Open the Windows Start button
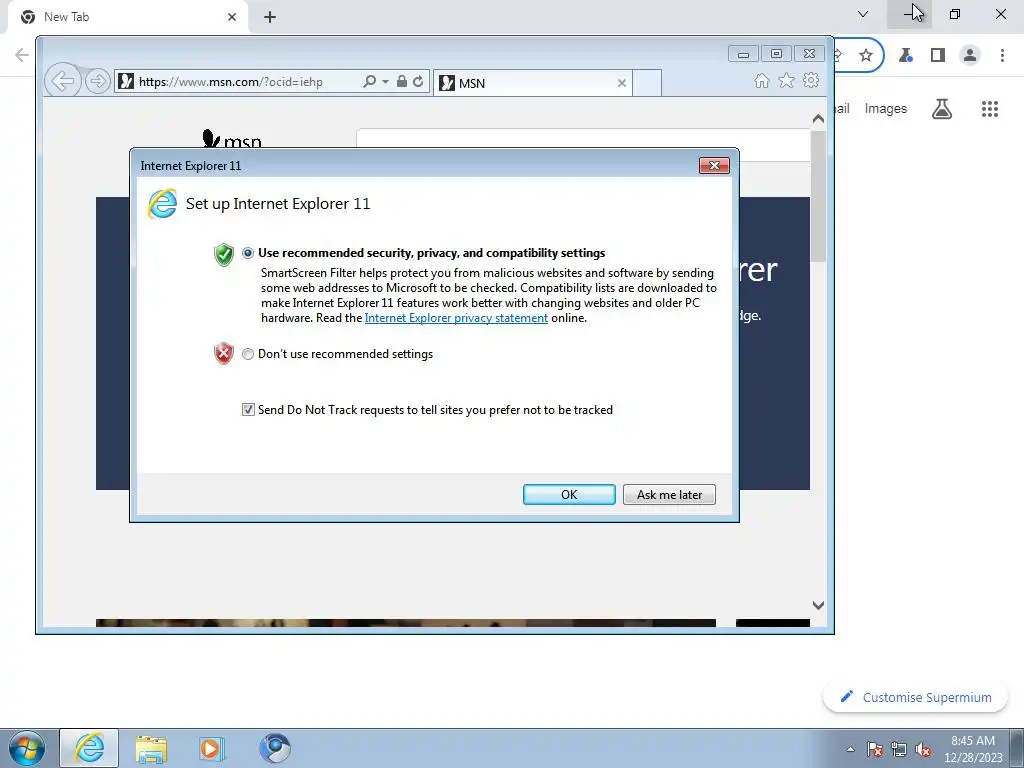The height and width of the screenshot is (768, 1024). (x=27, y=748)
